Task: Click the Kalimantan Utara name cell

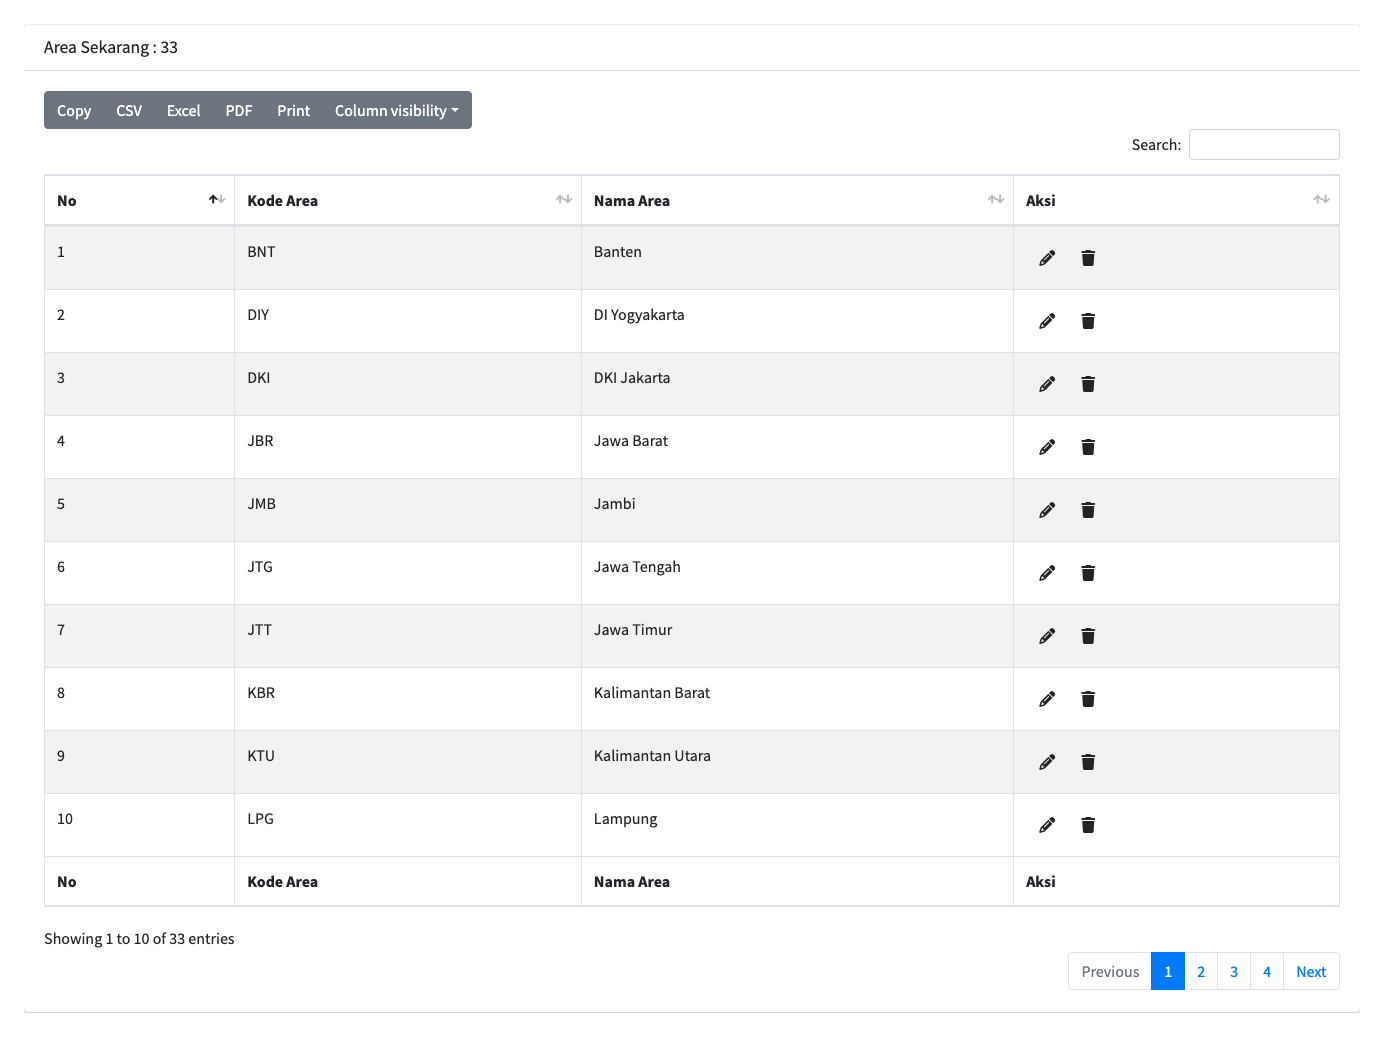Action: (797, 762)
